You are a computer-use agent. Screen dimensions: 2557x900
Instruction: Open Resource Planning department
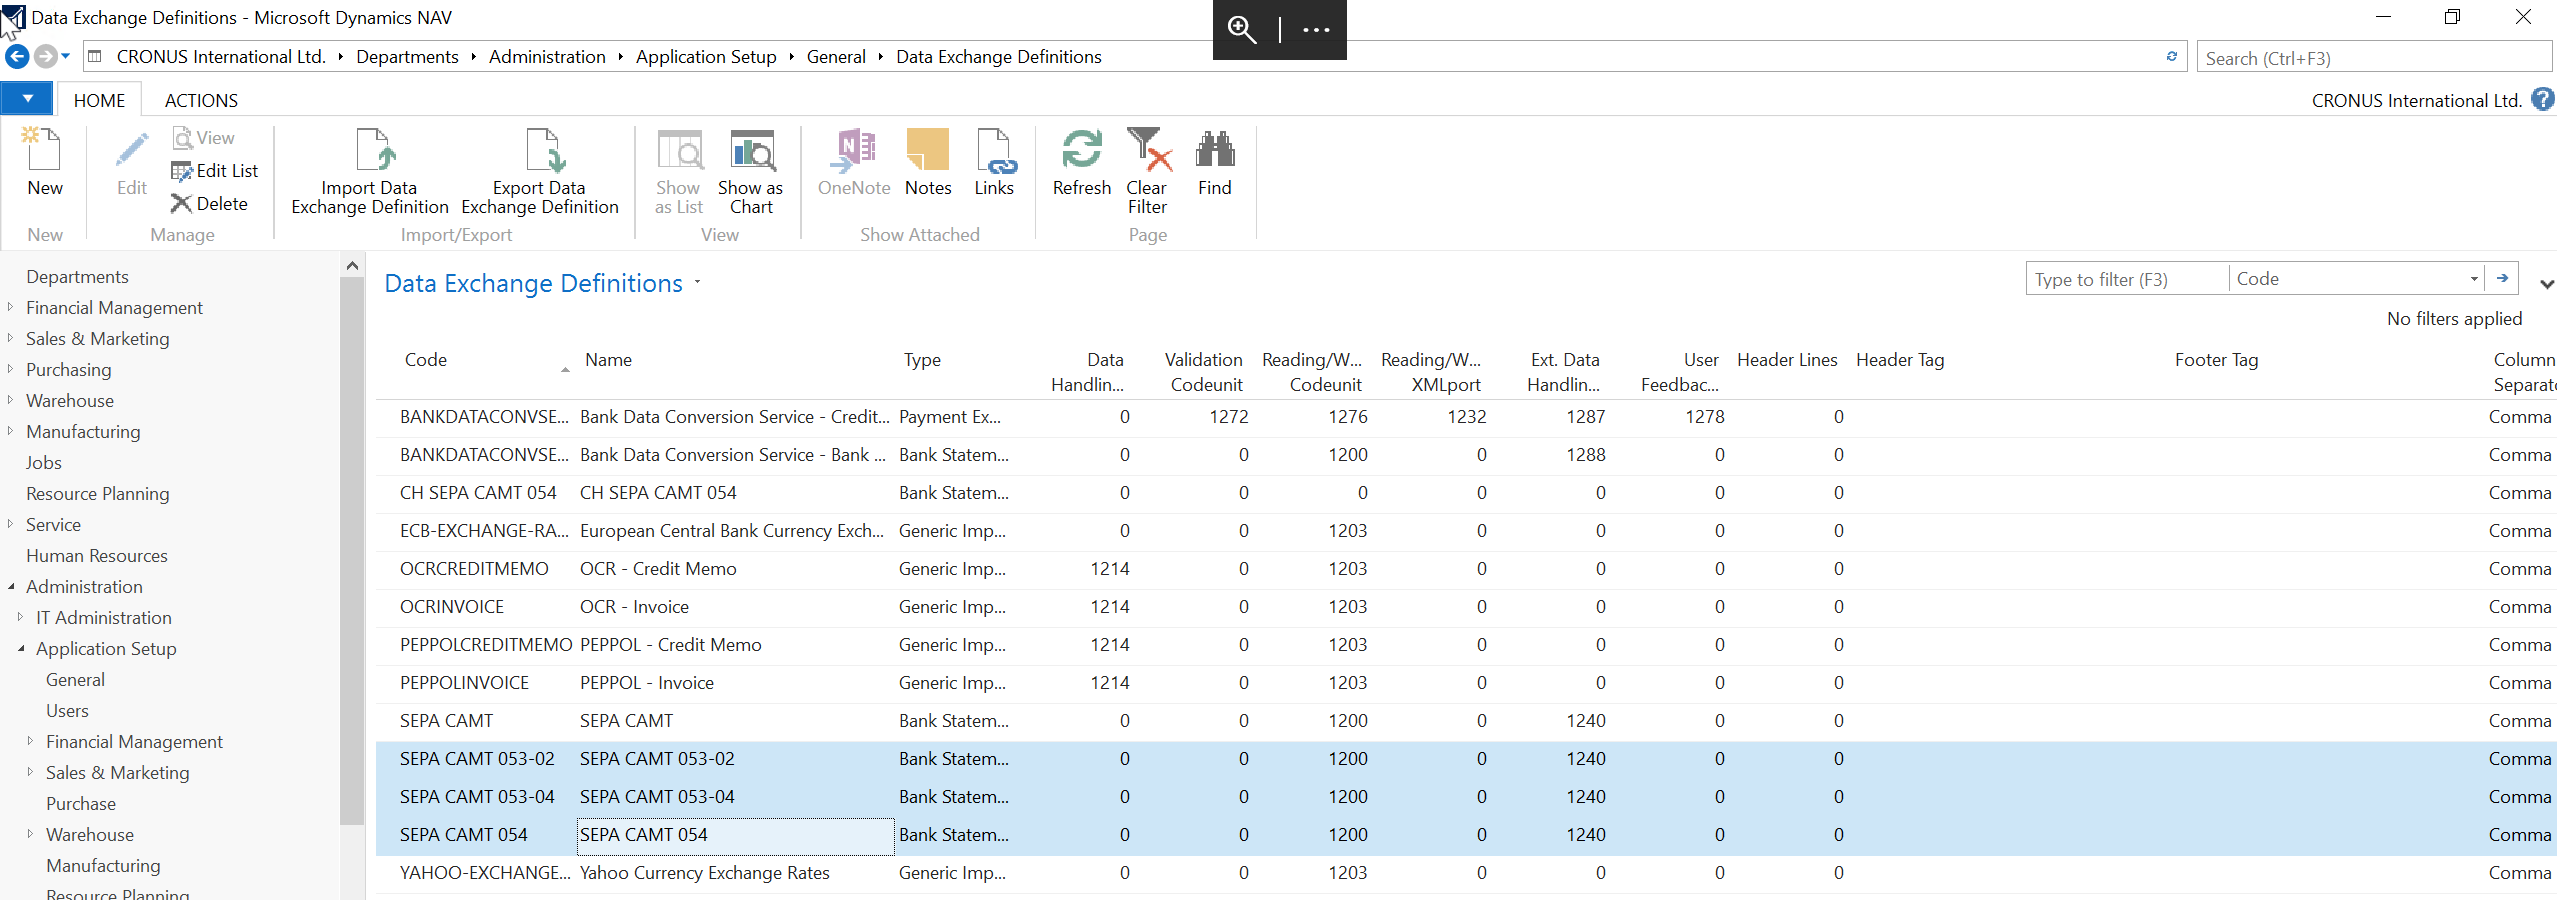(x=98, y=494)
